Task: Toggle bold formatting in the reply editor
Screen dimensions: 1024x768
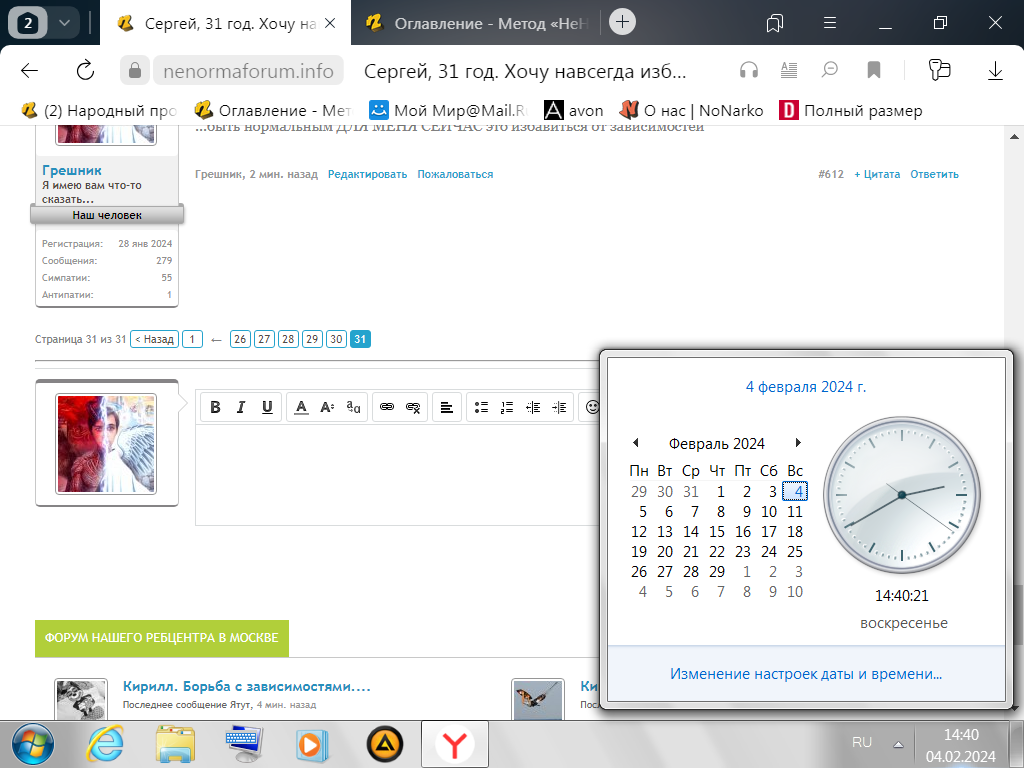Action: 215,407
